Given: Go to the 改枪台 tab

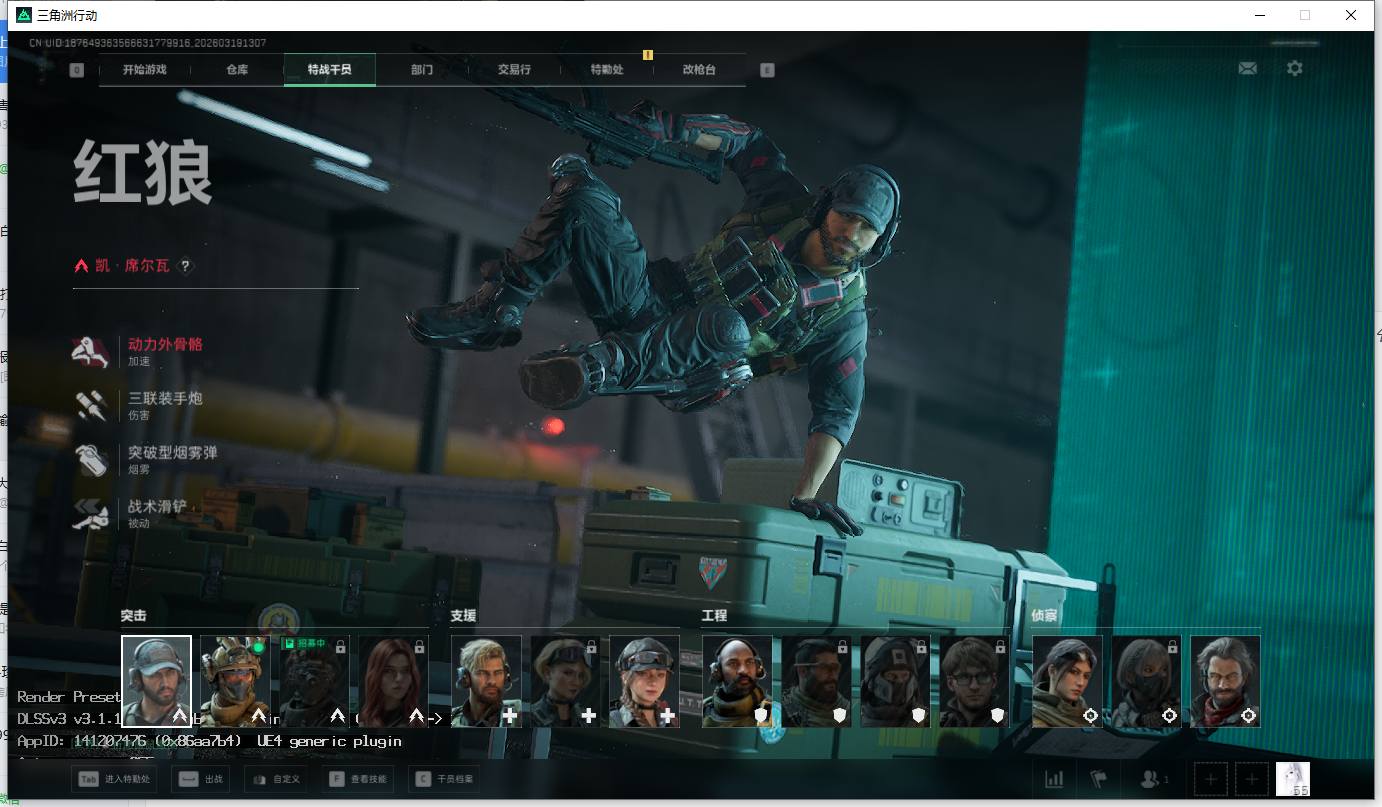Looking at the screenshot, I should 699,70.
